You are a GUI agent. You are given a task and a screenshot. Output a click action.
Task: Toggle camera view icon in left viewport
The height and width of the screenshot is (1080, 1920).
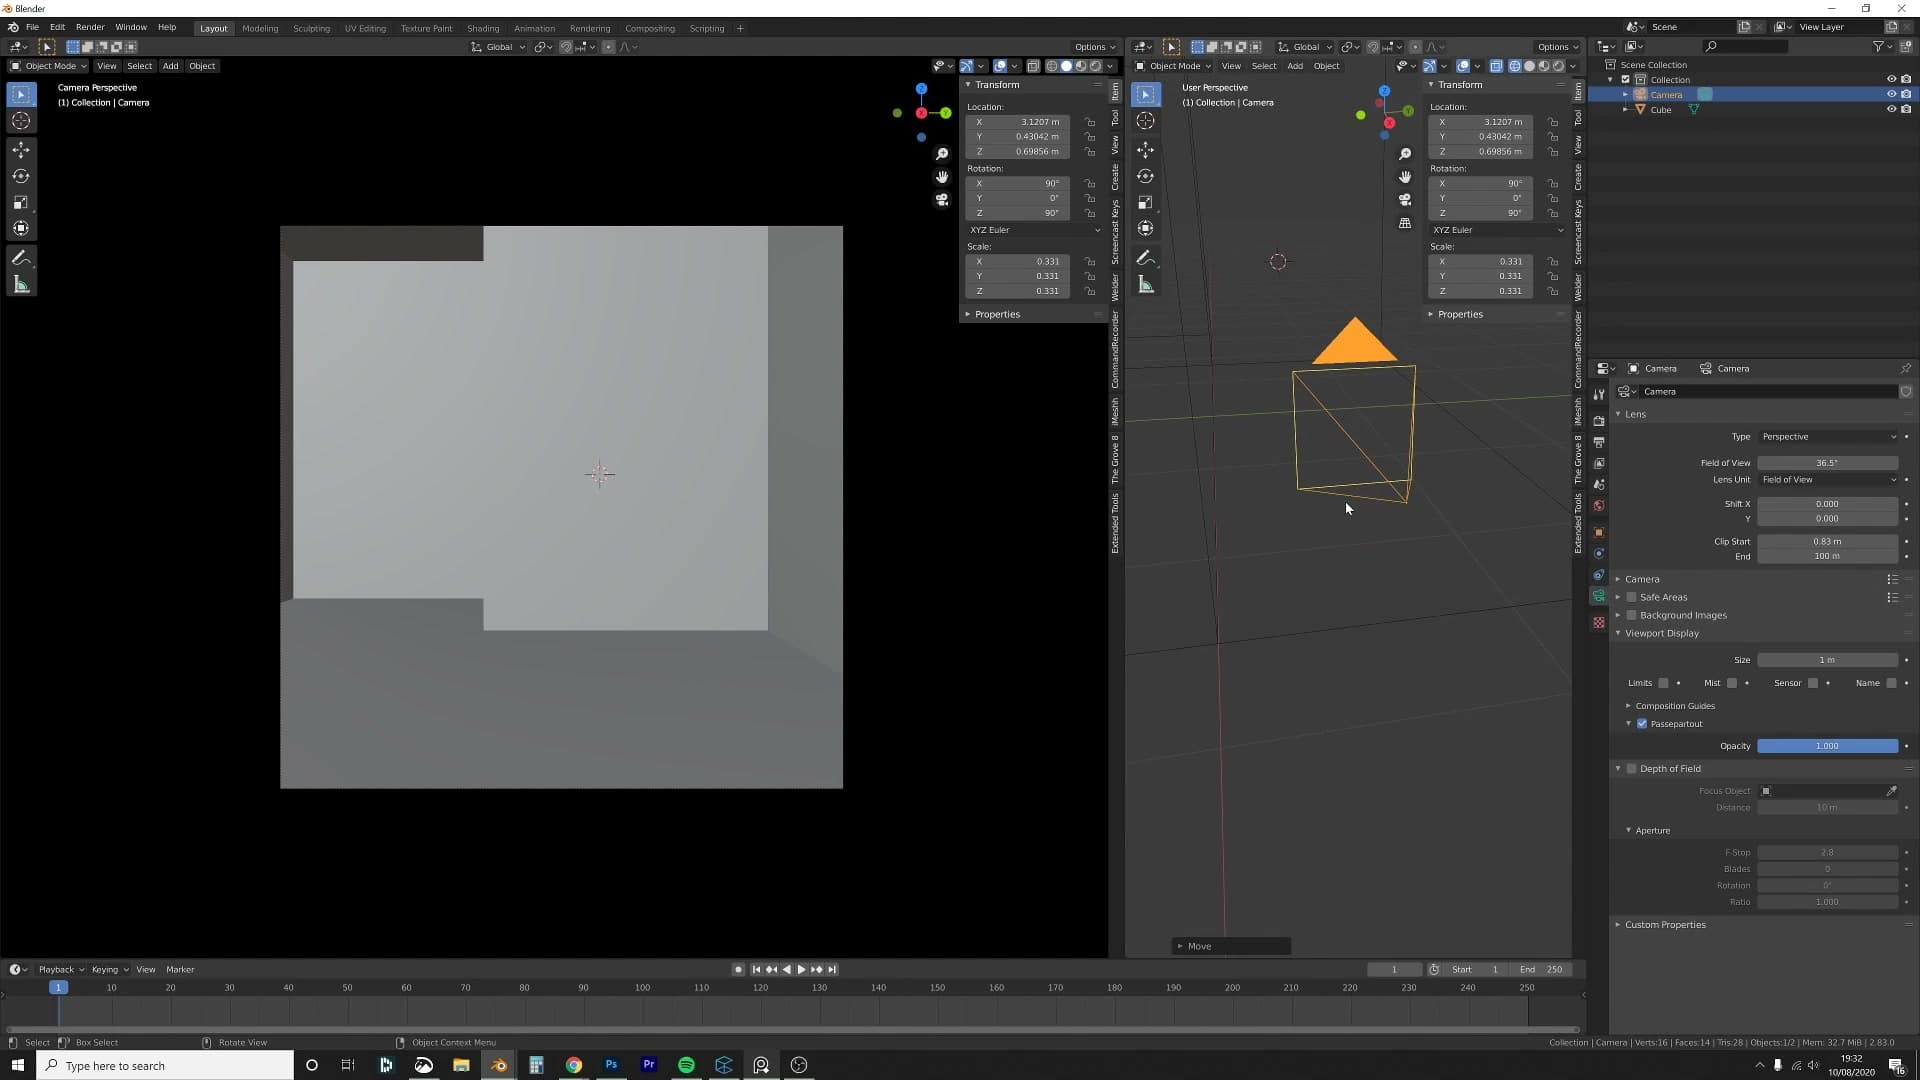[x=942, y=200]
